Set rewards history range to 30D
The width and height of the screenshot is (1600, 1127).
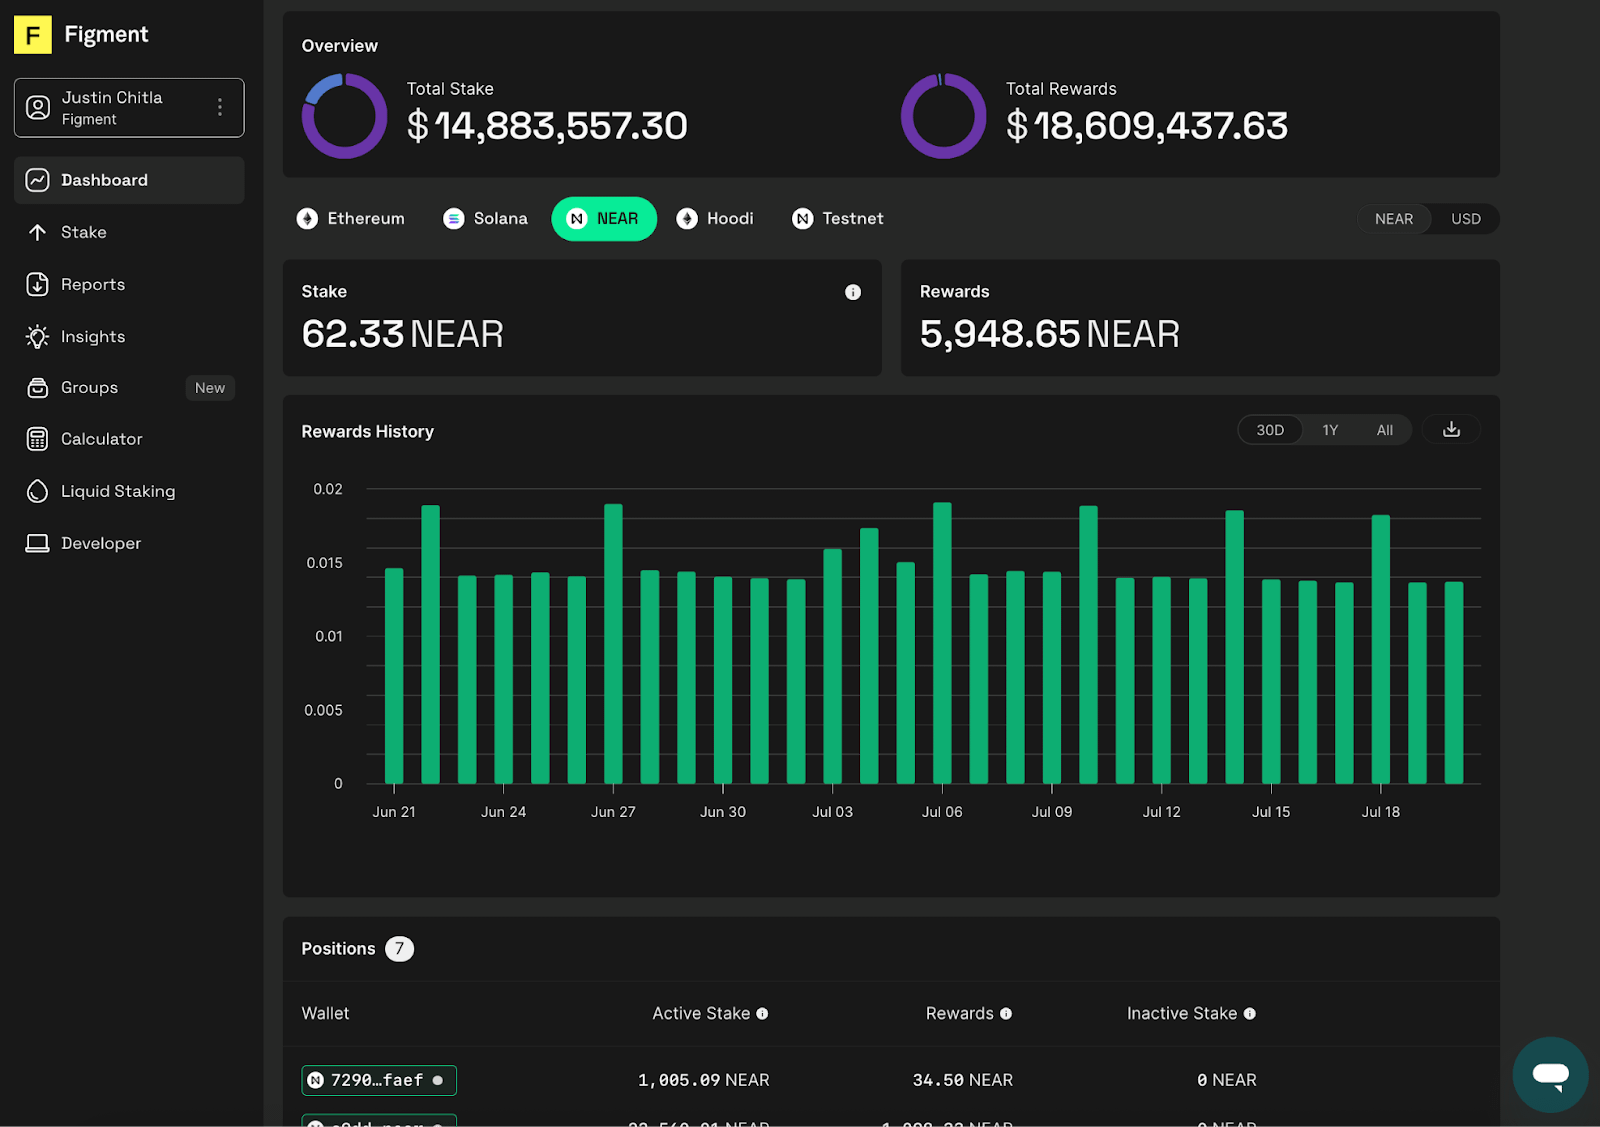1270,430
